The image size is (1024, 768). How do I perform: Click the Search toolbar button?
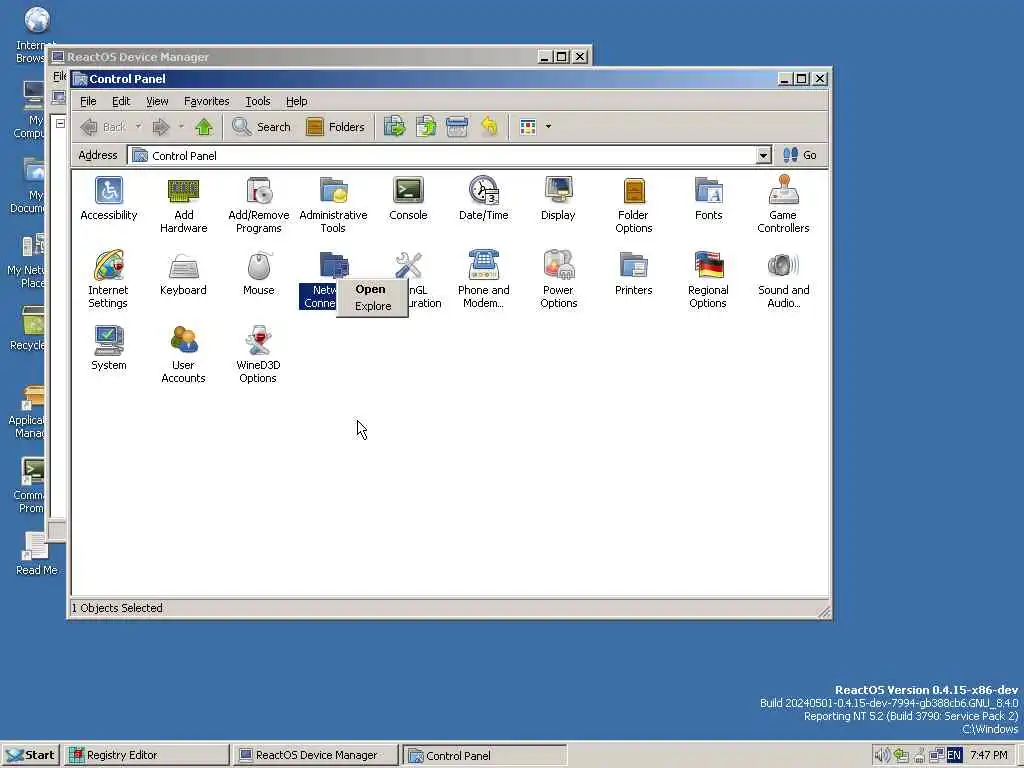261,127
